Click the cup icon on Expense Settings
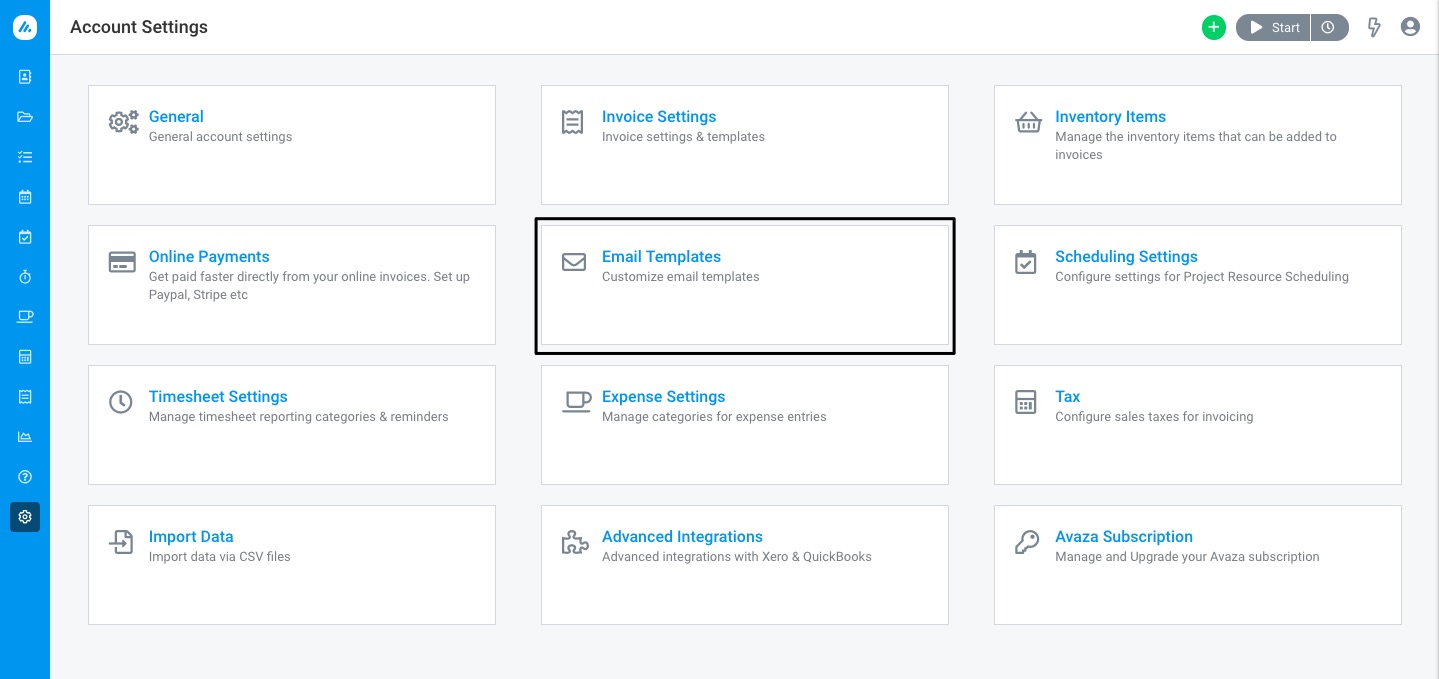 (576, 402)
